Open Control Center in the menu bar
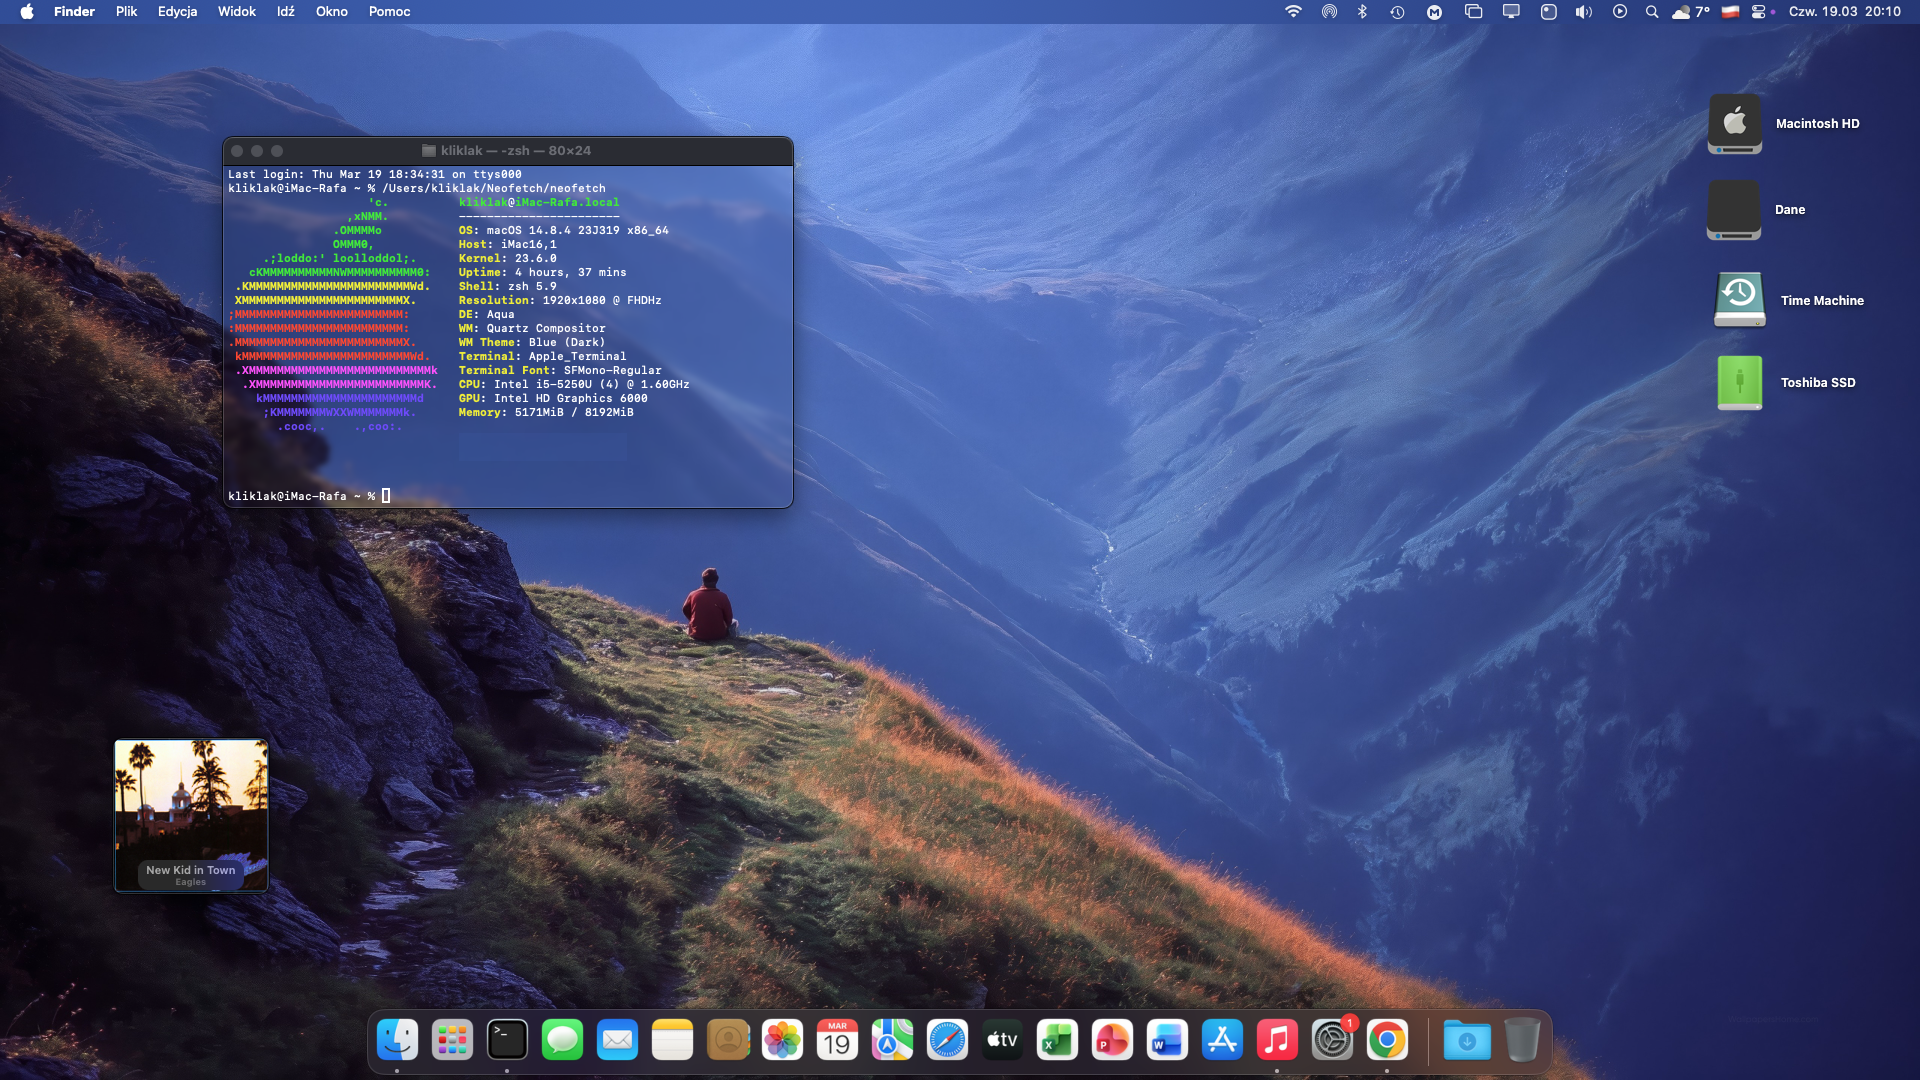The width and height of the screenshot is (1920, 1080). click(1759, 12)
